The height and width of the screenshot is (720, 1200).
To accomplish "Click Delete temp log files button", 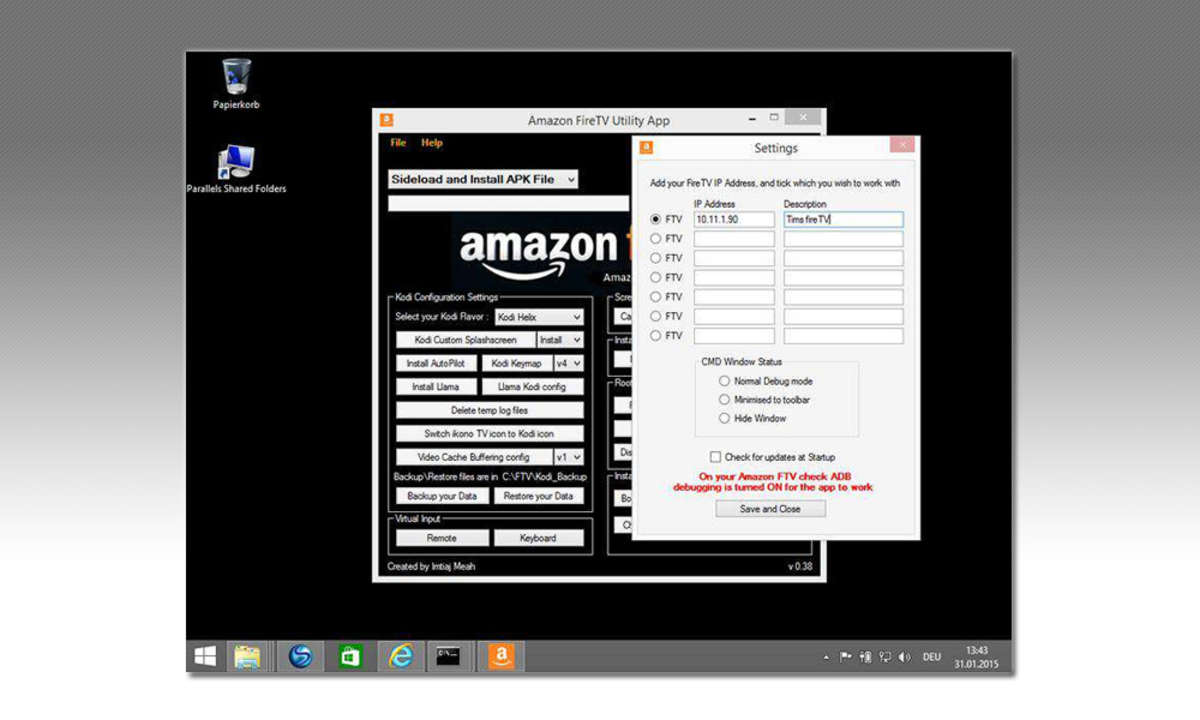I will pos(490,410).
